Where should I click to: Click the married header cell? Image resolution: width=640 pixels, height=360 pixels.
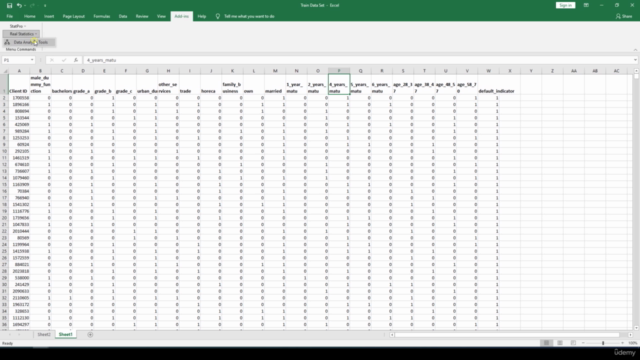point(275,84)
